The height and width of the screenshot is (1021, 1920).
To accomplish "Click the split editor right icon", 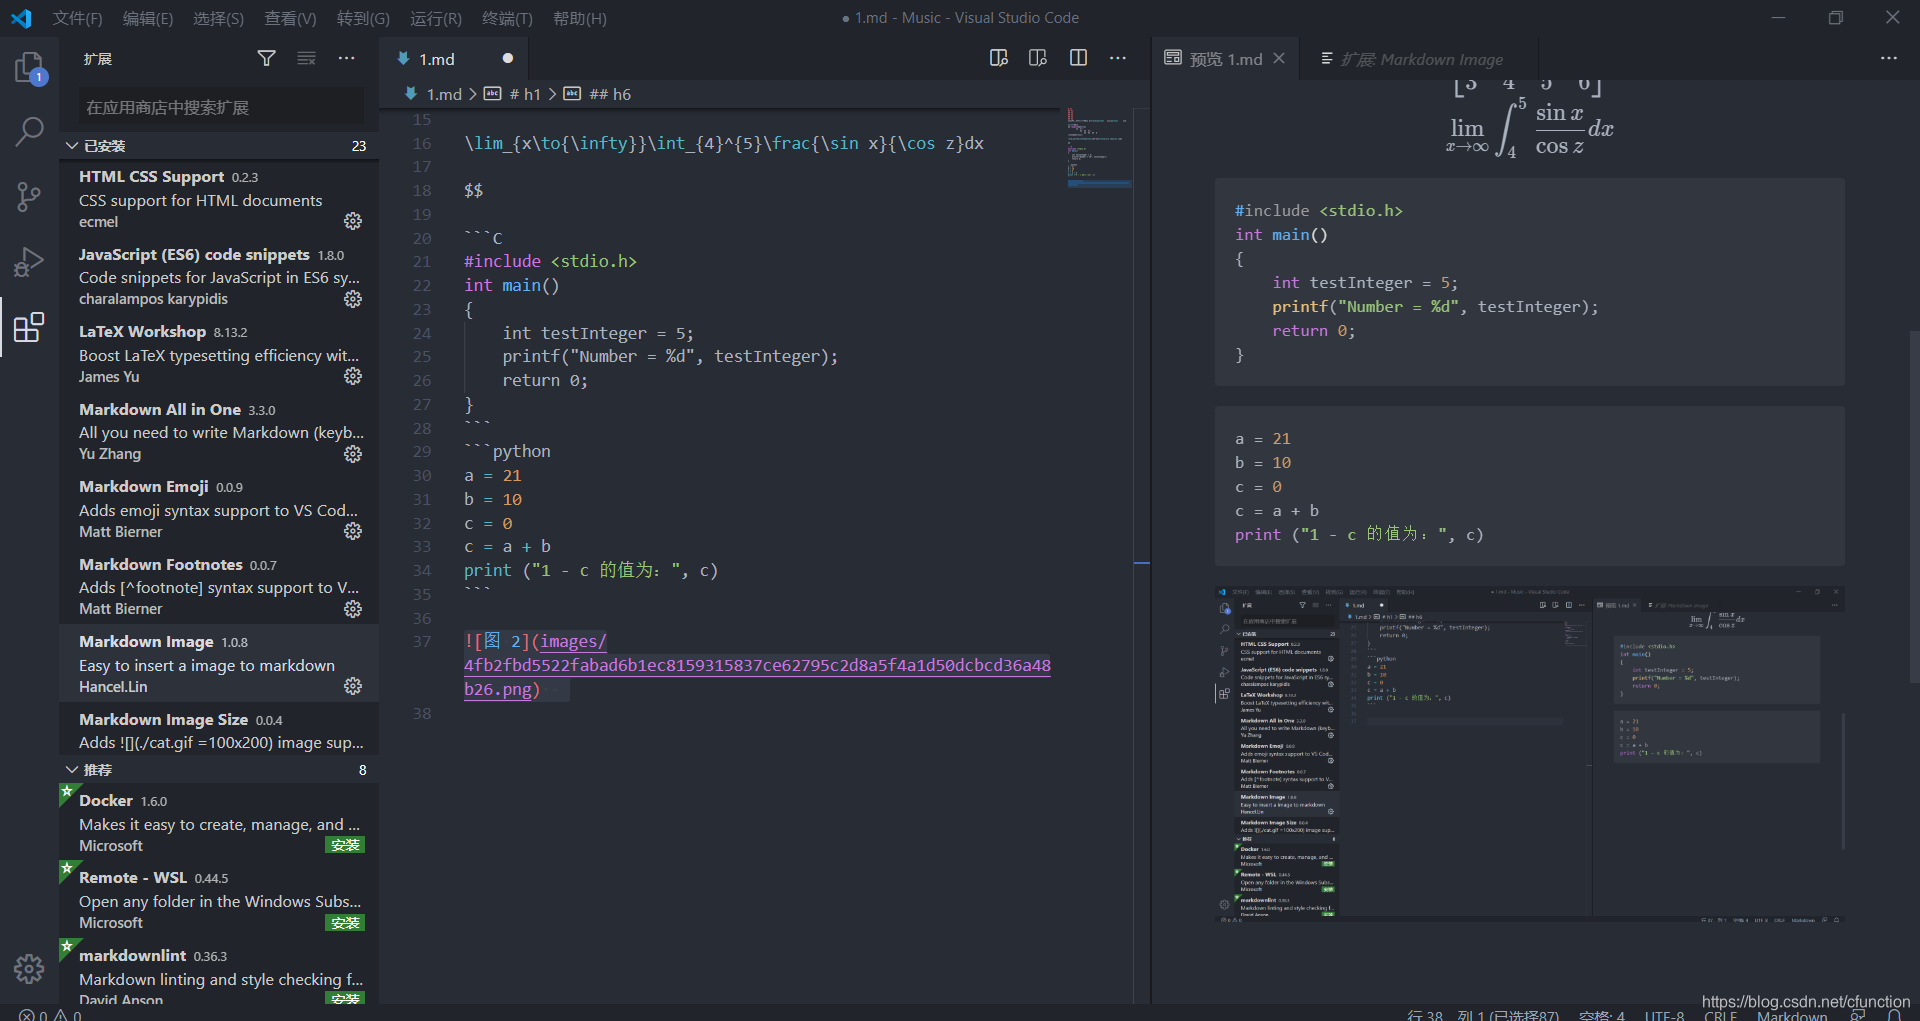I will pos(1078,58).
